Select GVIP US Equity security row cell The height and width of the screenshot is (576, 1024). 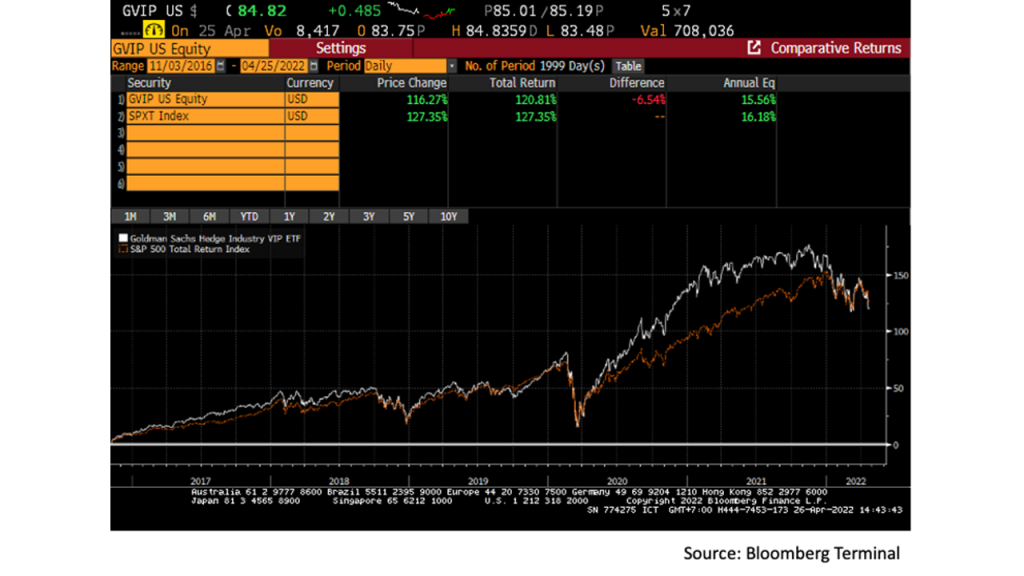point(205,99)
